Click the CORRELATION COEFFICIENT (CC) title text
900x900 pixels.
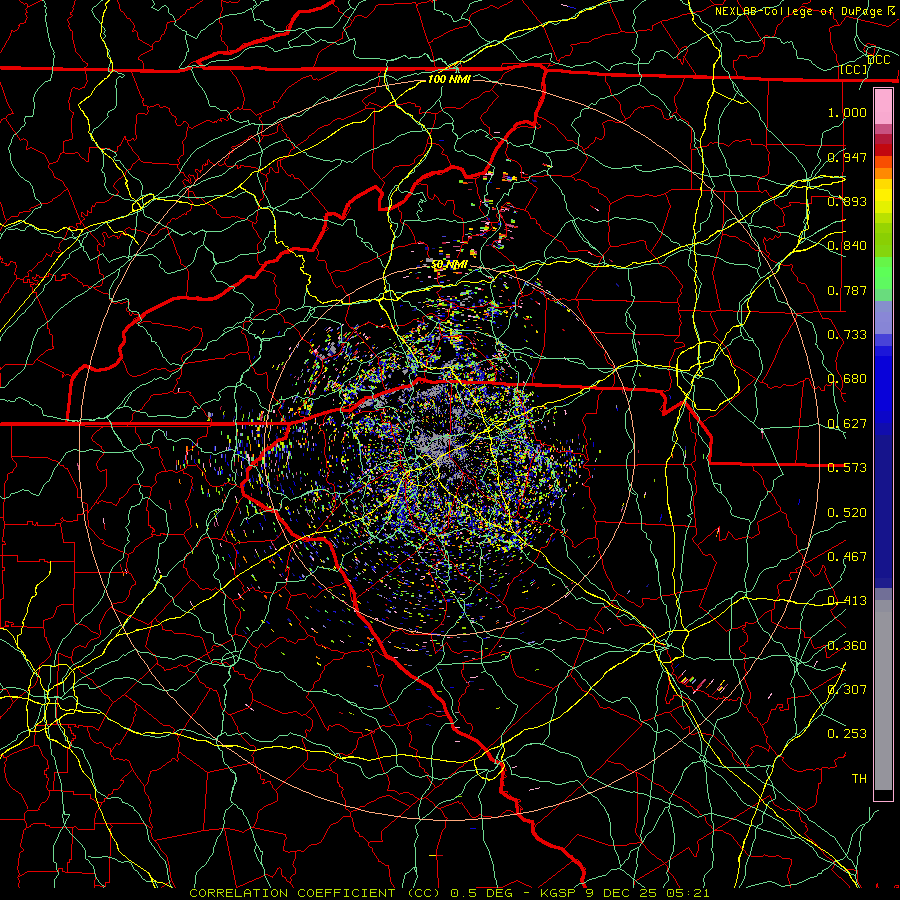(x=315, y=893)
